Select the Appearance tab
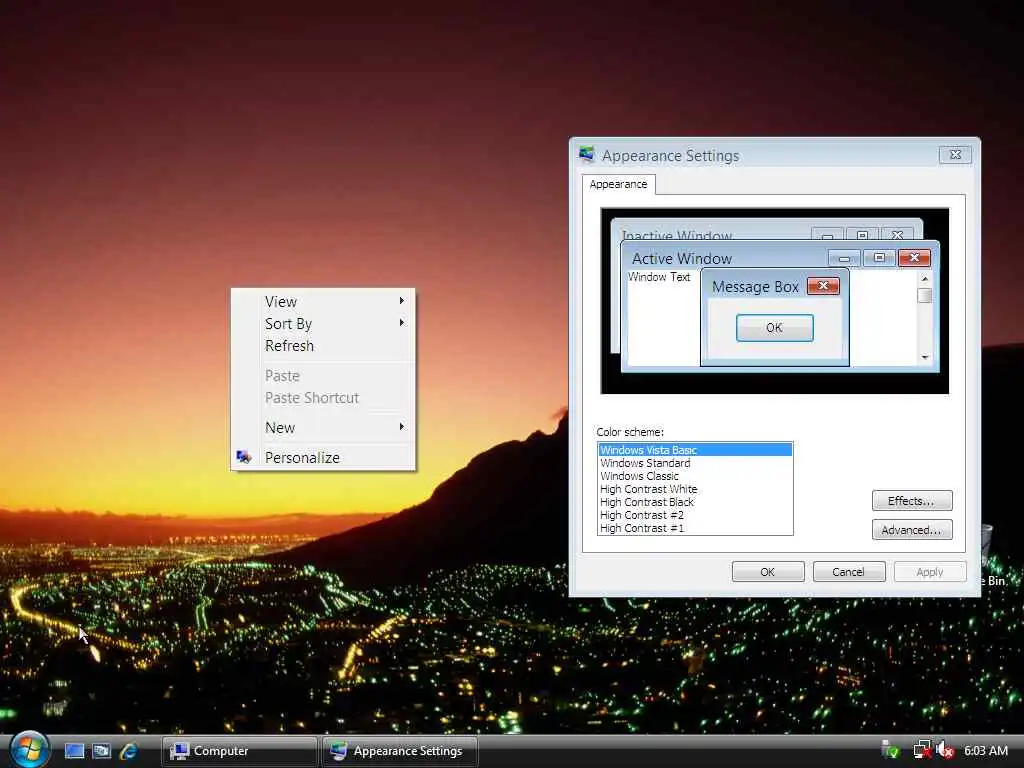 (x=618, y=184)
